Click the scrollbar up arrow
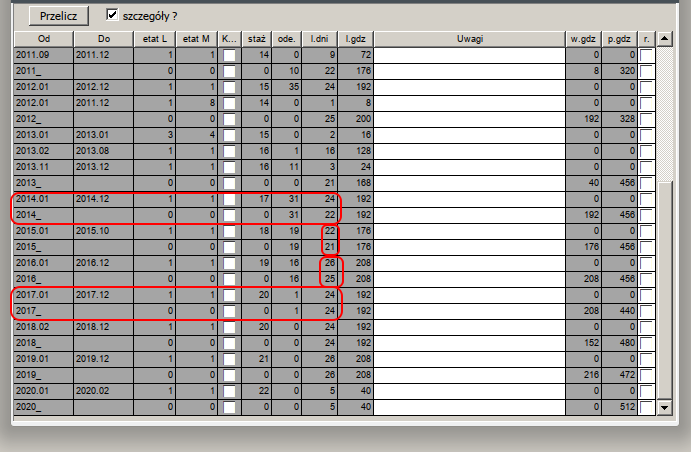This screenshot has height=452, width=691. pos(663,39)
